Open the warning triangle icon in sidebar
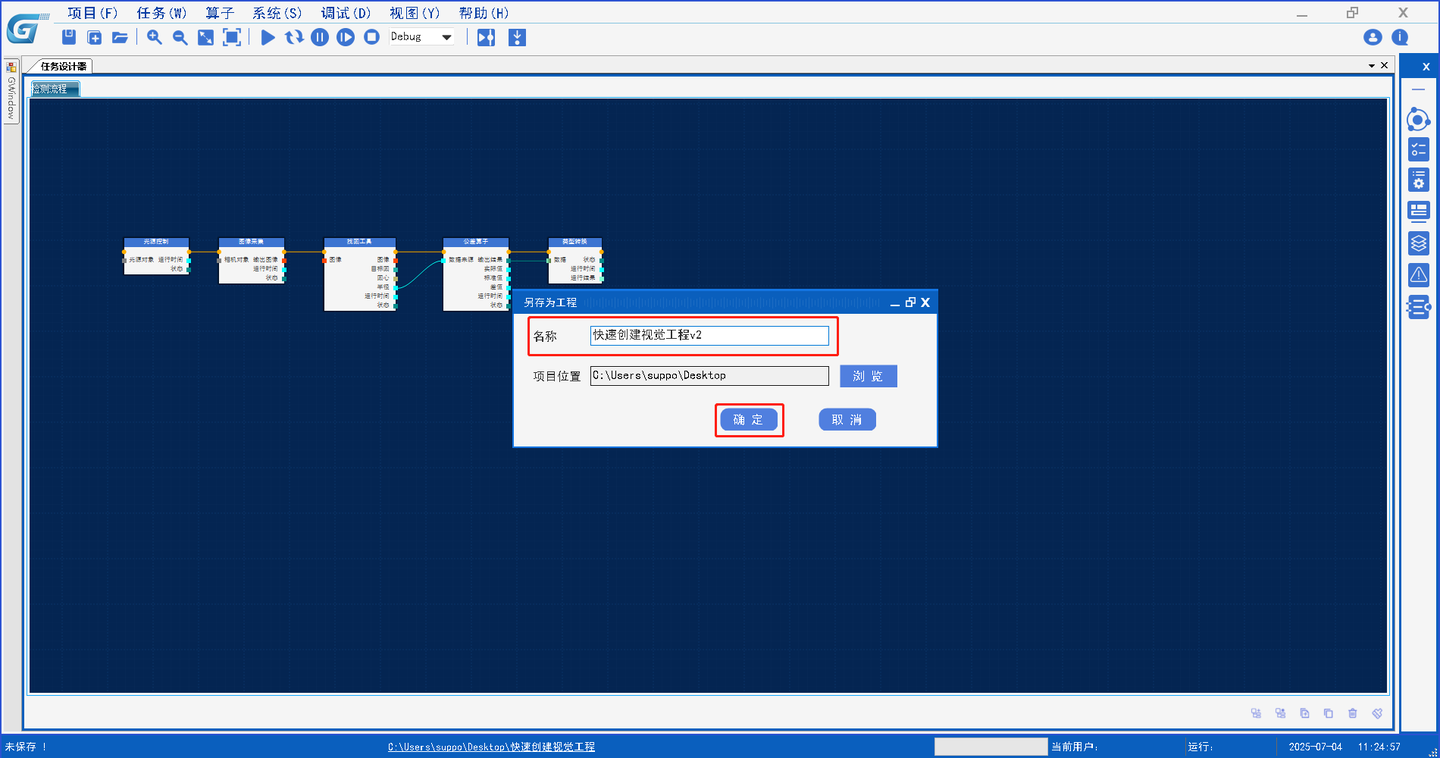The height and width of the screenshot is (758, 1440). click(x=1418, y=274)
